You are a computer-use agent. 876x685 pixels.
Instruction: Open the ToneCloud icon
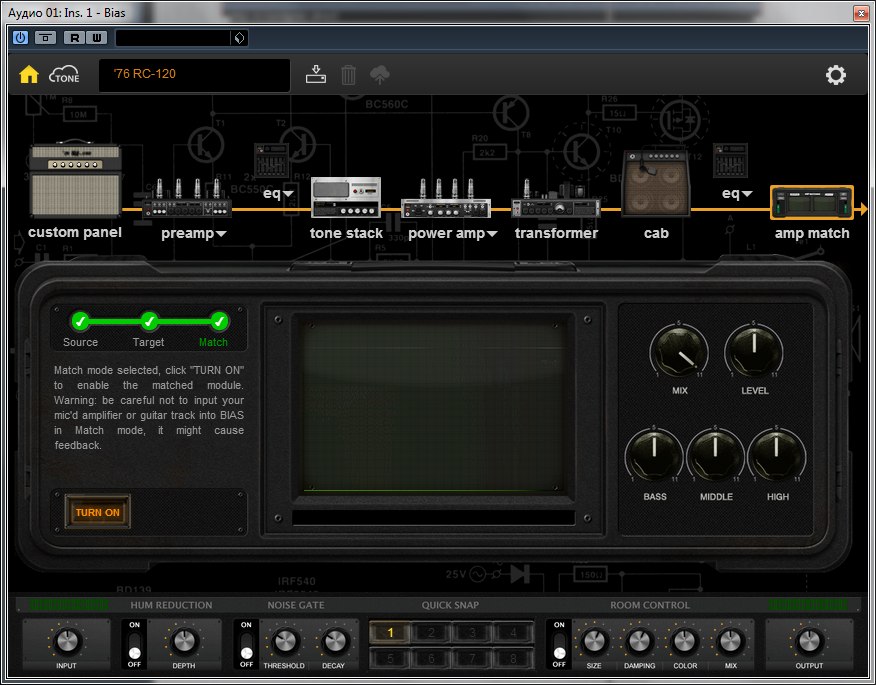[64, 75]
